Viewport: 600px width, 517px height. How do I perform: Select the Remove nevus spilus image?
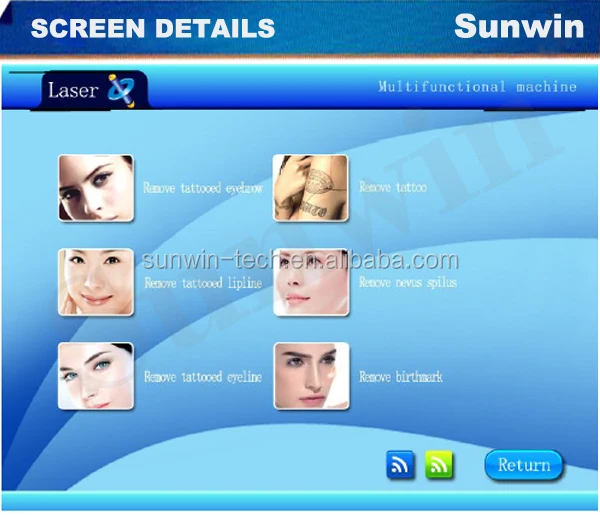(311, 282)
